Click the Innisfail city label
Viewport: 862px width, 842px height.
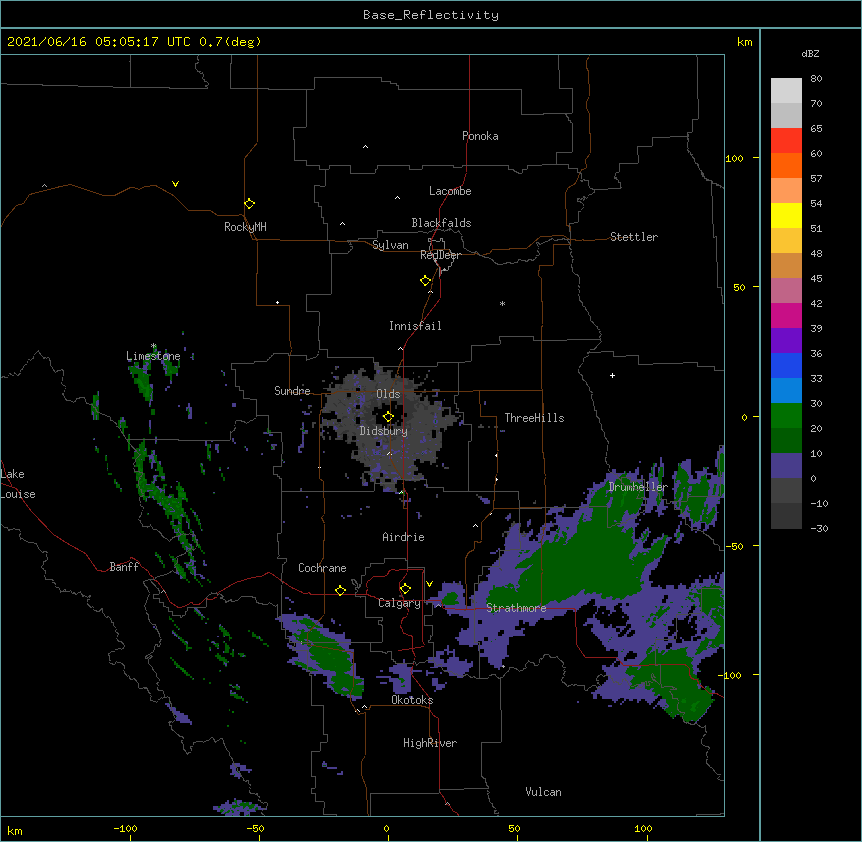(x=415, y=326)
